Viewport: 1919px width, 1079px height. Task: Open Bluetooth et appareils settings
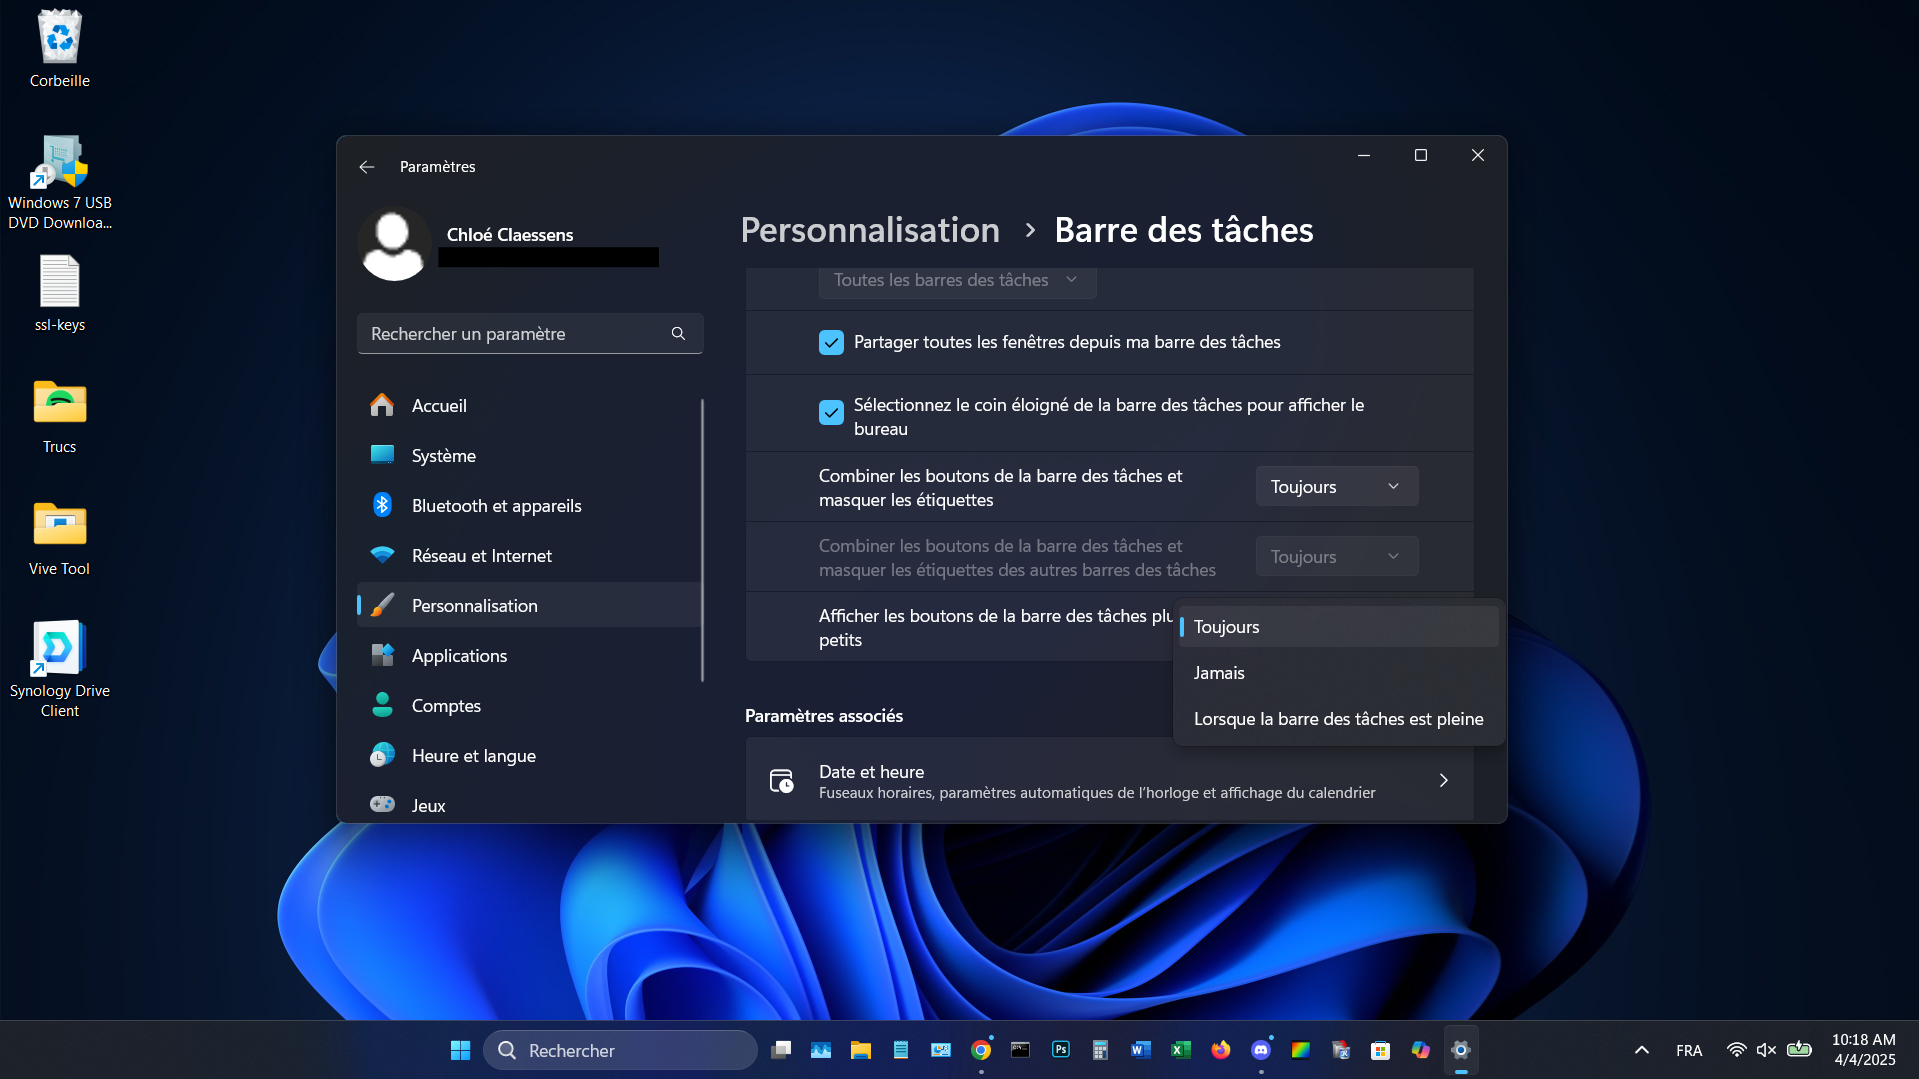pos(529,505)
